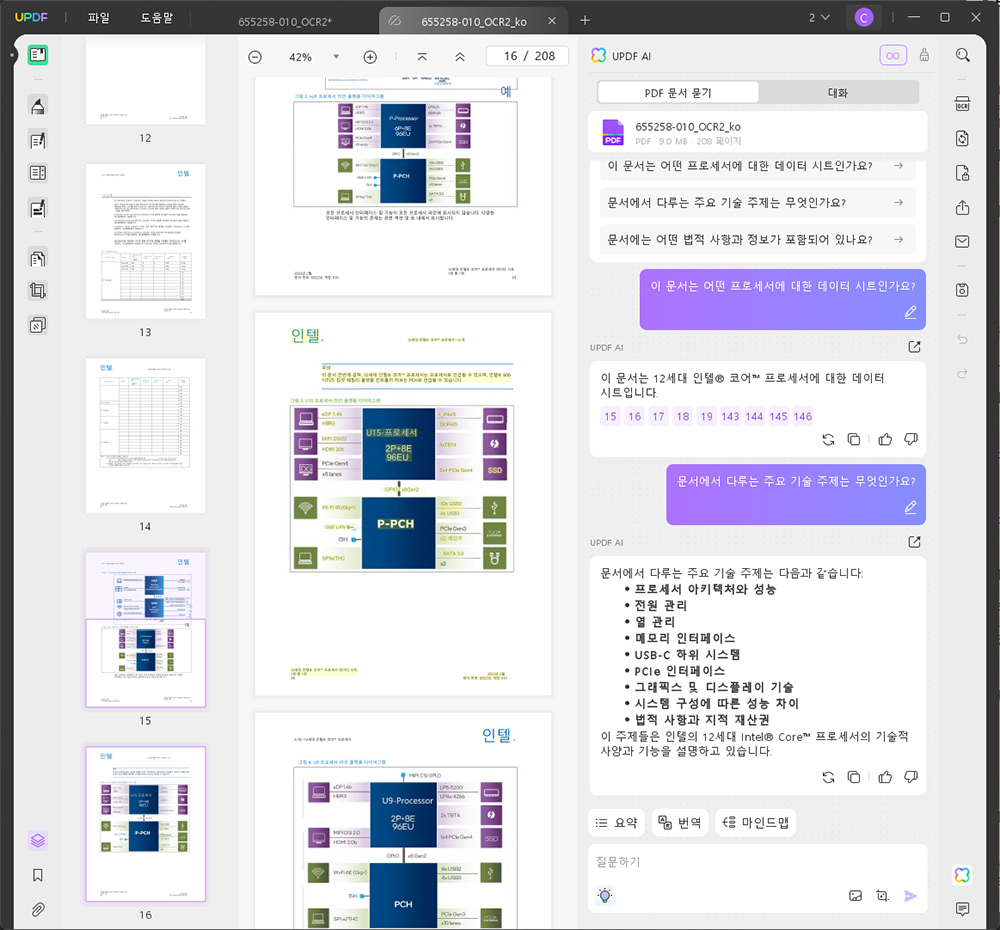Click the lightbulb prompt suggestions icon
This screenshot has width=1000, height=930.
(605, 896)
